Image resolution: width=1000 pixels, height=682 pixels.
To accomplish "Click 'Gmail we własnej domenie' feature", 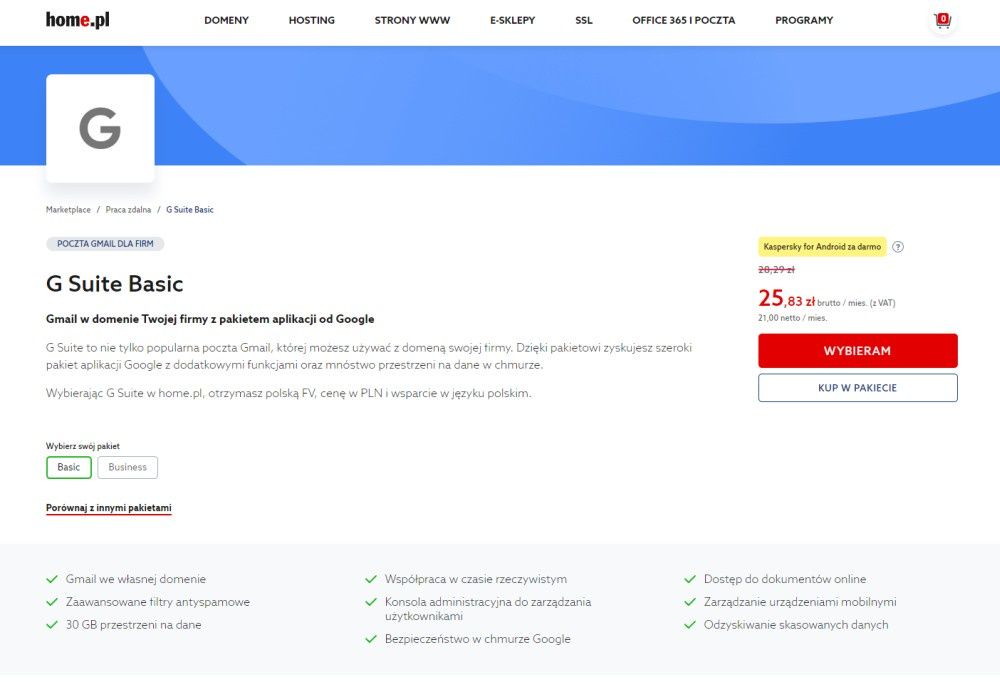I will (136, 579).
